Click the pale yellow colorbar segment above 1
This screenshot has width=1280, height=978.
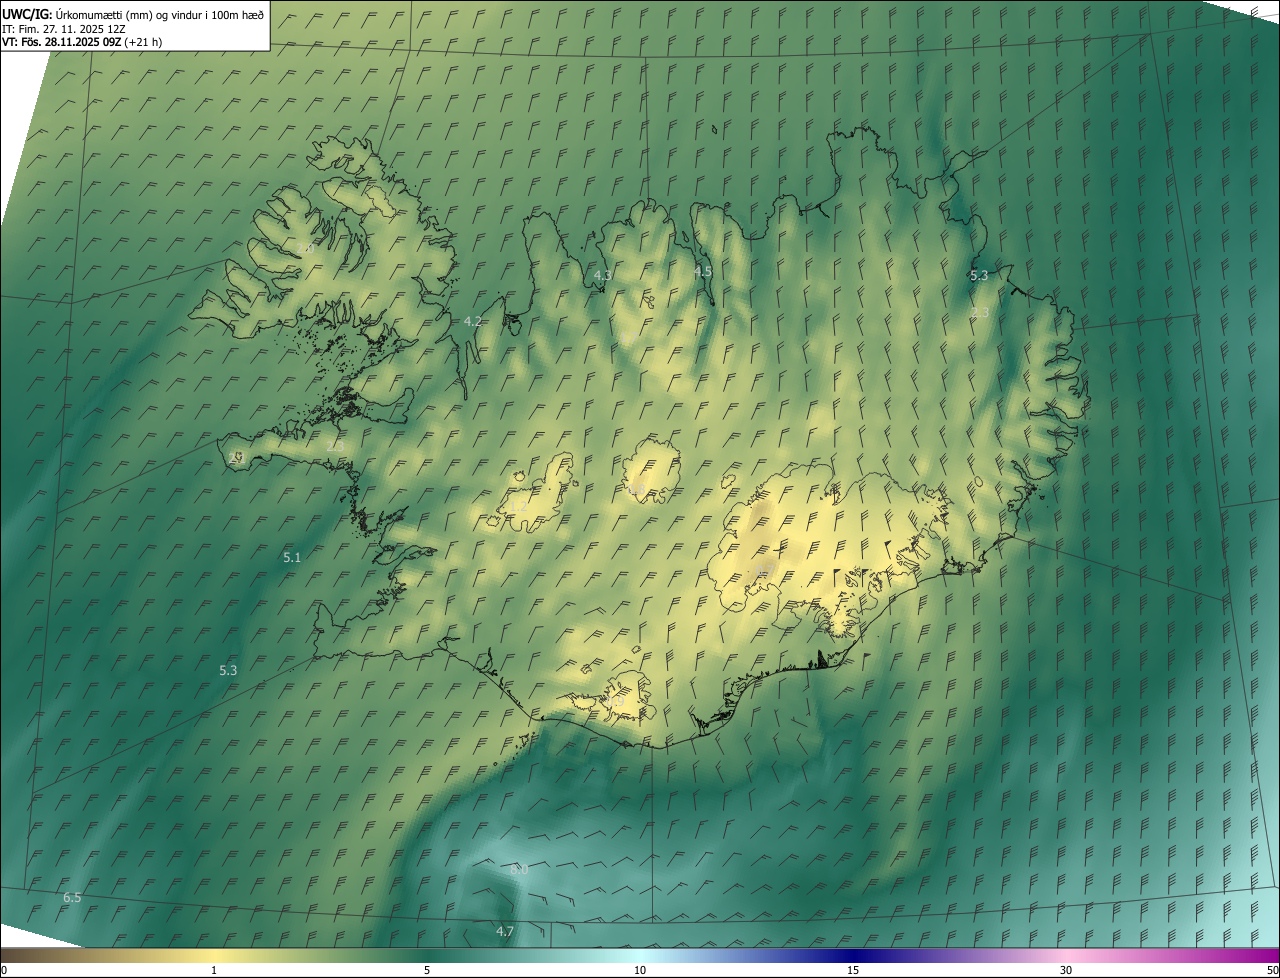click(214, 955)
